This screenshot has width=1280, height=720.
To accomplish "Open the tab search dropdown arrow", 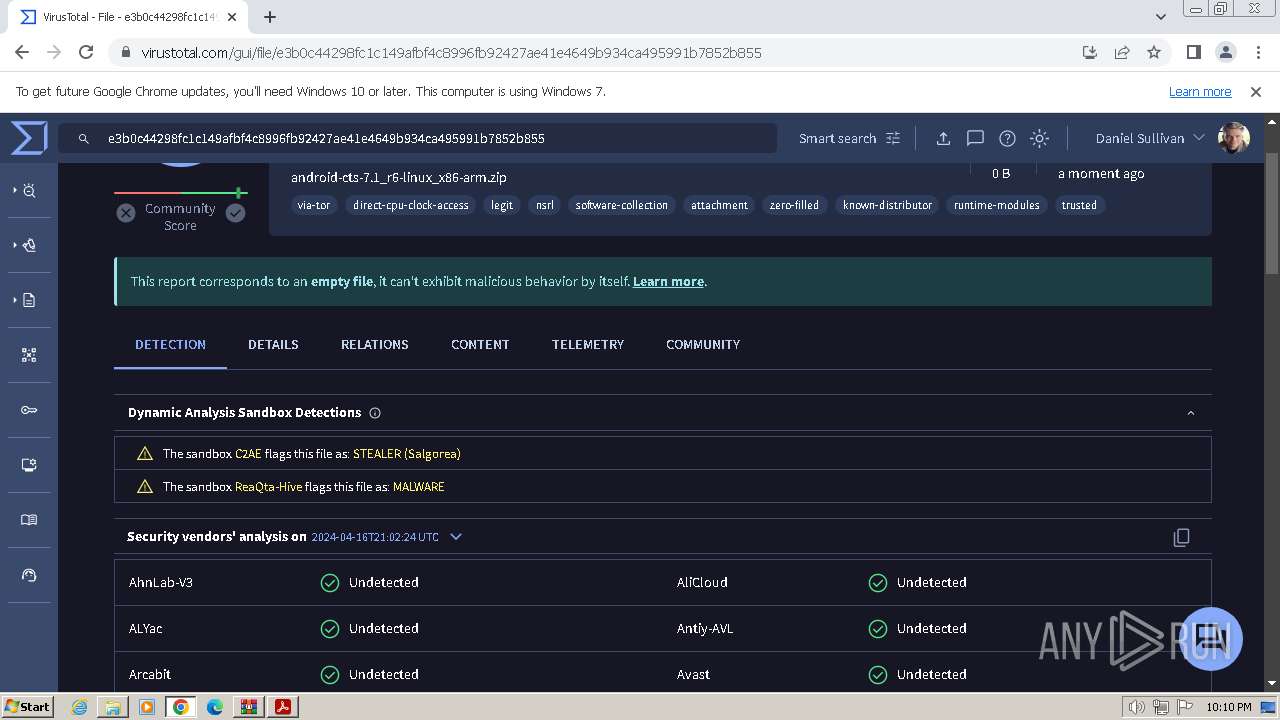I will [1161, 16].
